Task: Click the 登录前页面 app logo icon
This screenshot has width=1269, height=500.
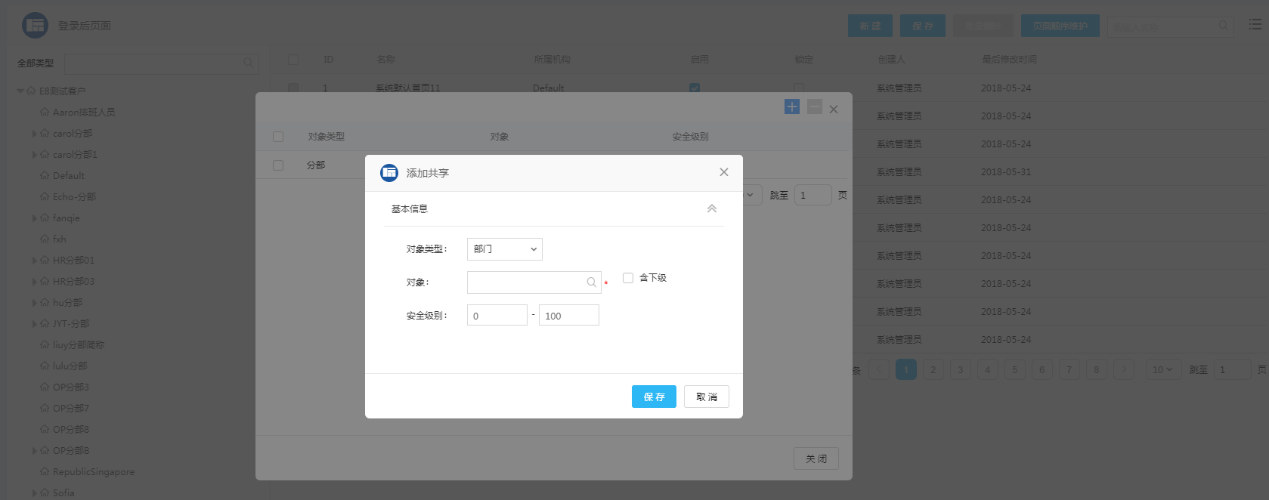Action: [x=36, y=25]
